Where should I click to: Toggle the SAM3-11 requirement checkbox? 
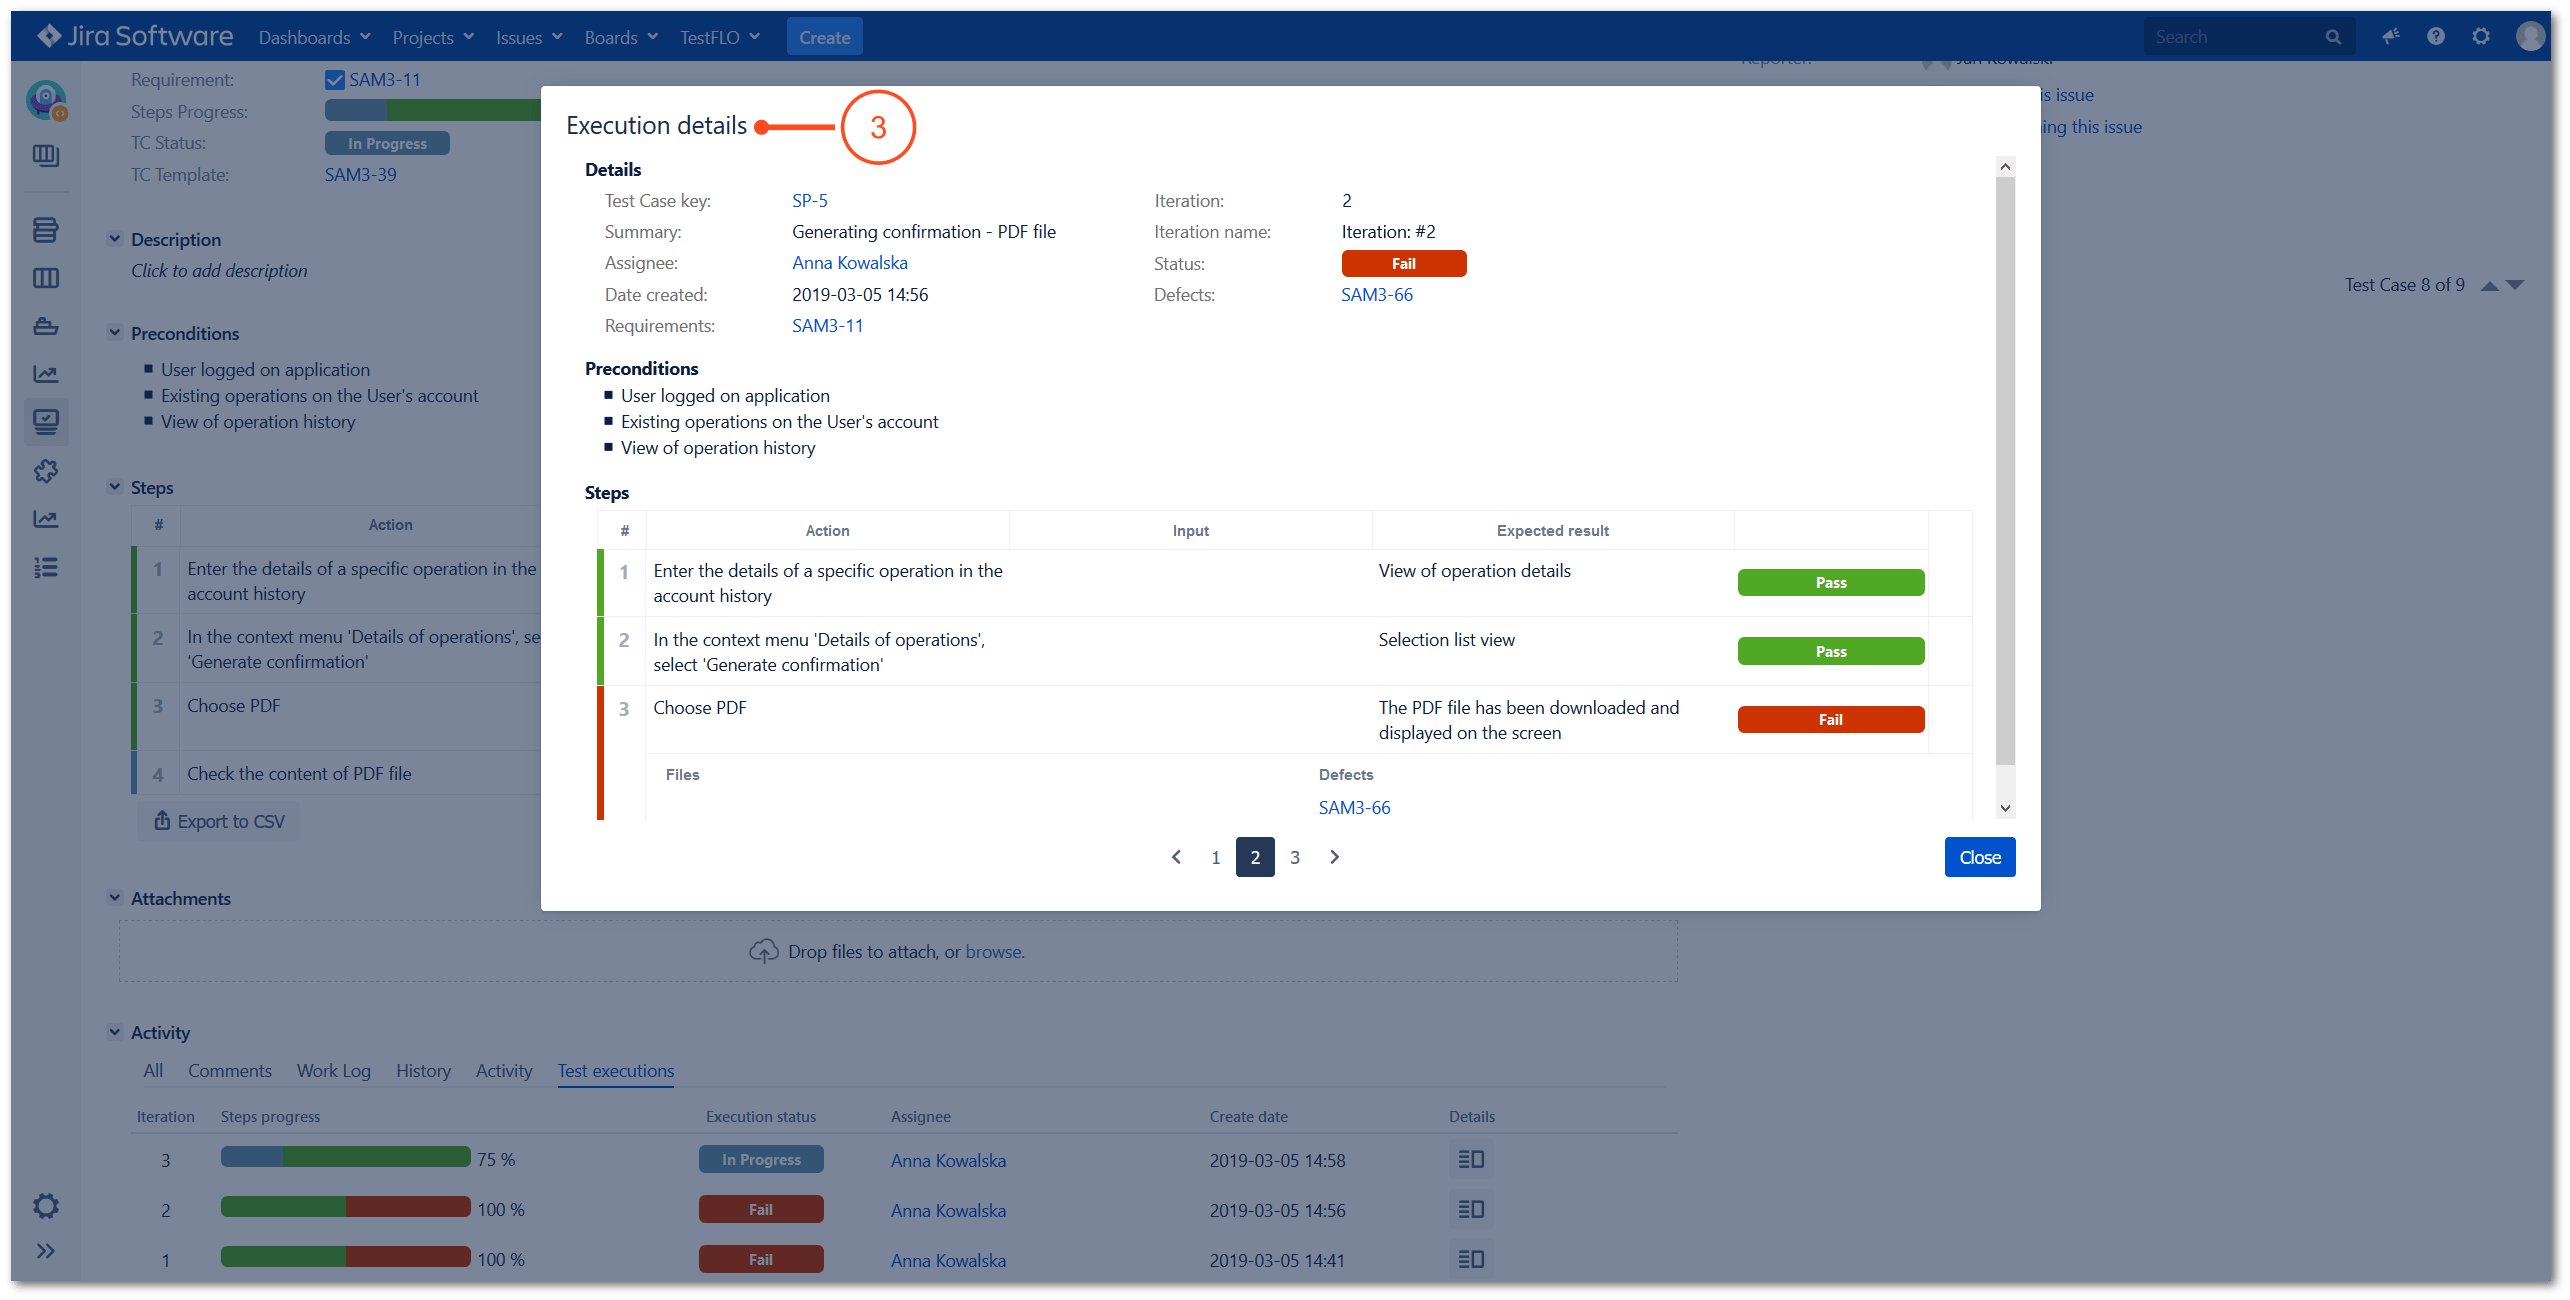[335, 79]
